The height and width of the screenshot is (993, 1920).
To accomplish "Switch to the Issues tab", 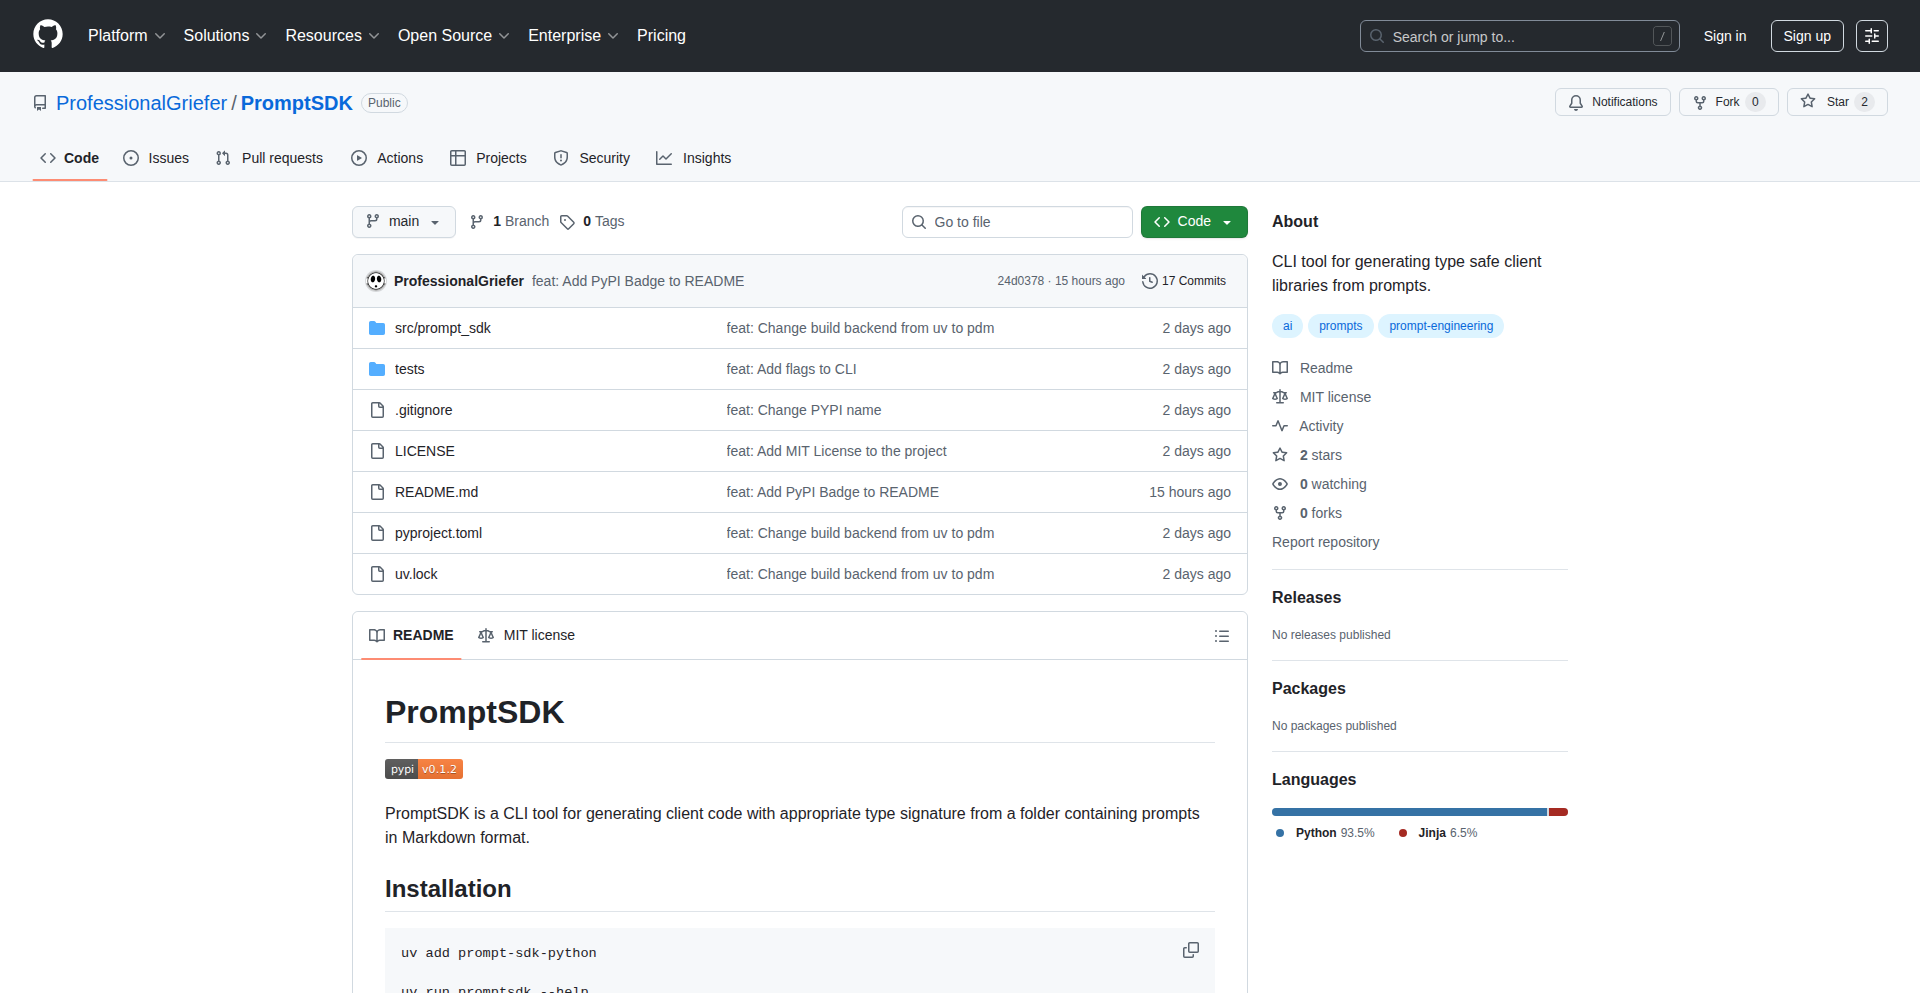I will (156, 158).
